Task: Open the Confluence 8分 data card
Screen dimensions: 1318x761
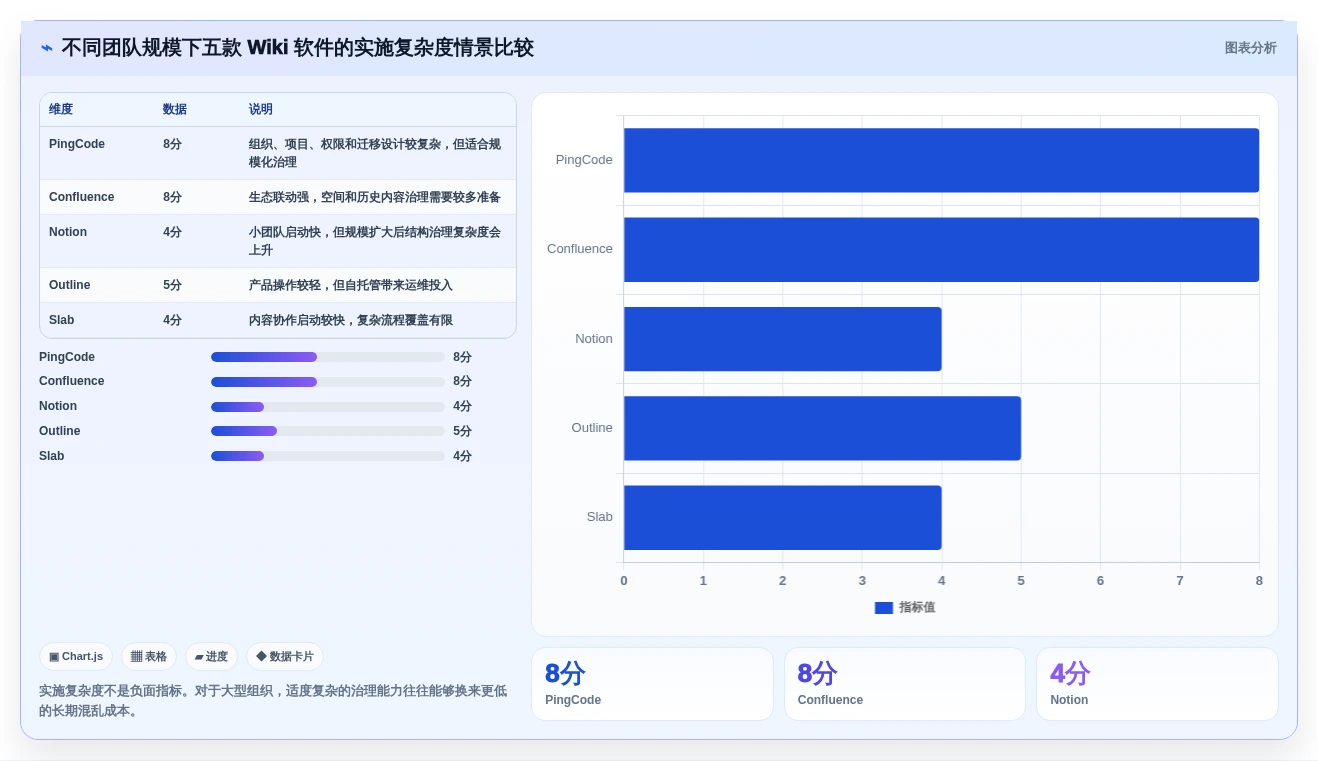Action: coord(905,684)
